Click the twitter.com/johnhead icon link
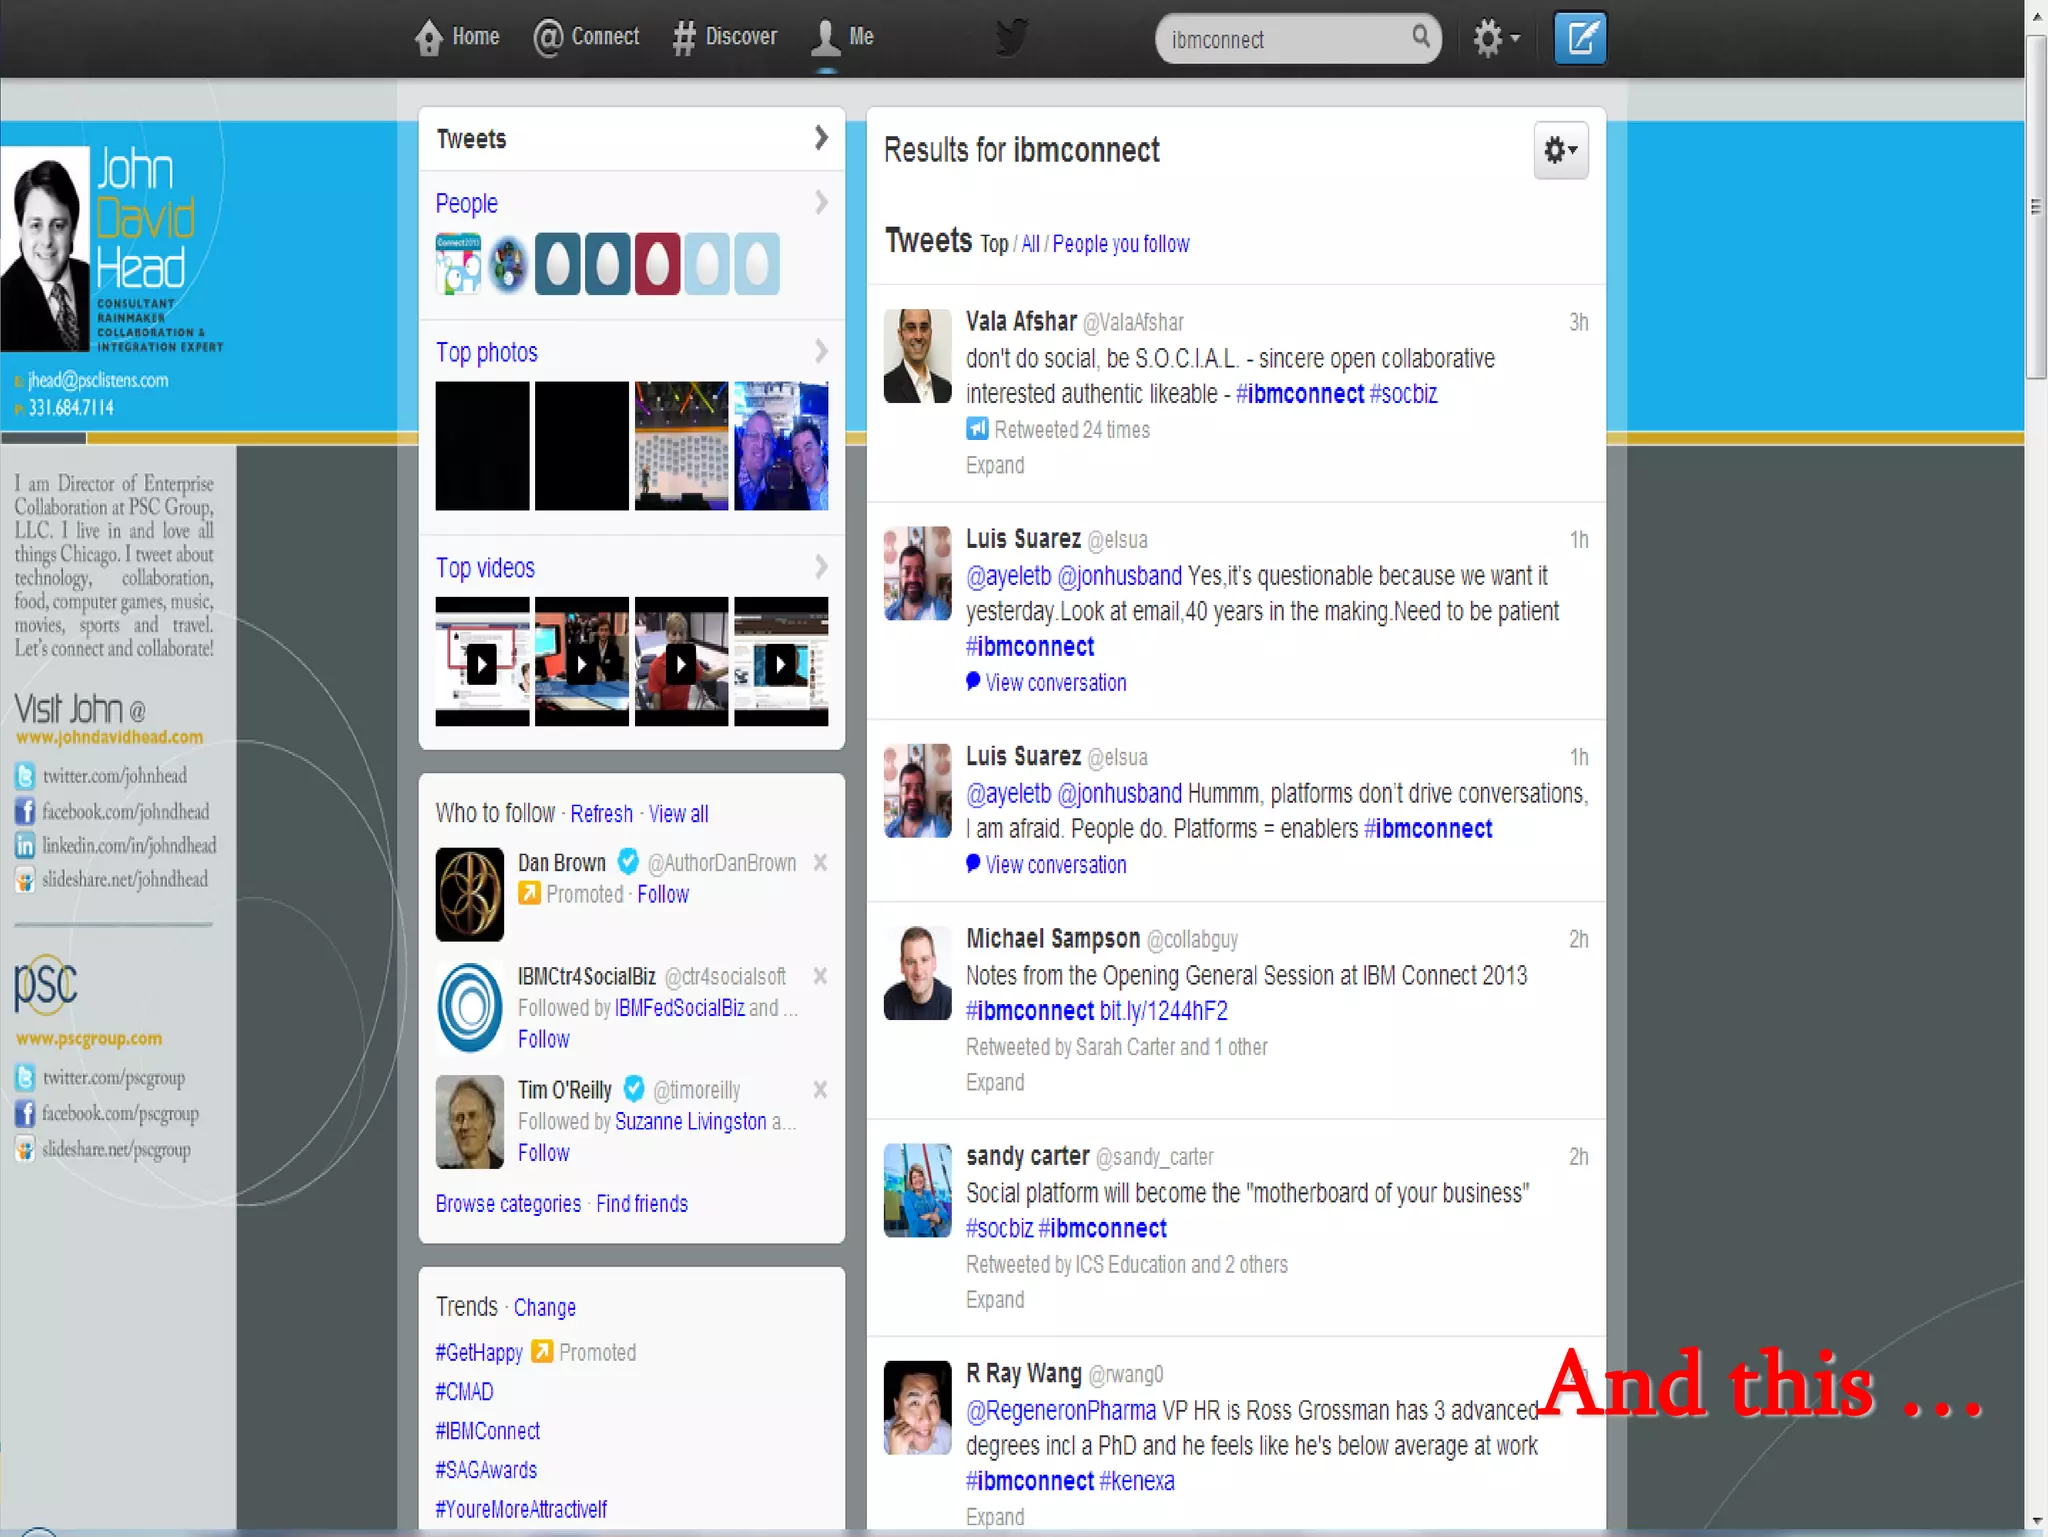 point(25,776)
